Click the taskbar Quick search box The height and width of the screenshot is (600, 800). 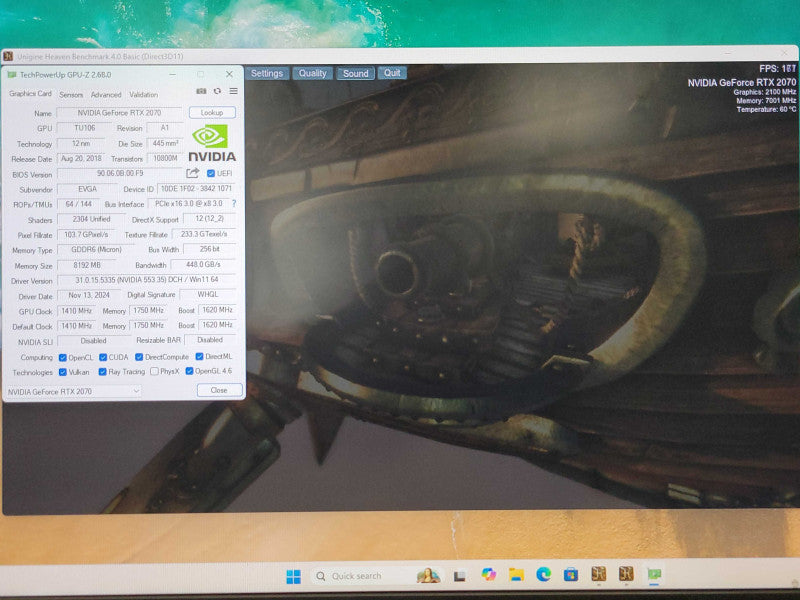(x=377, y=576)
